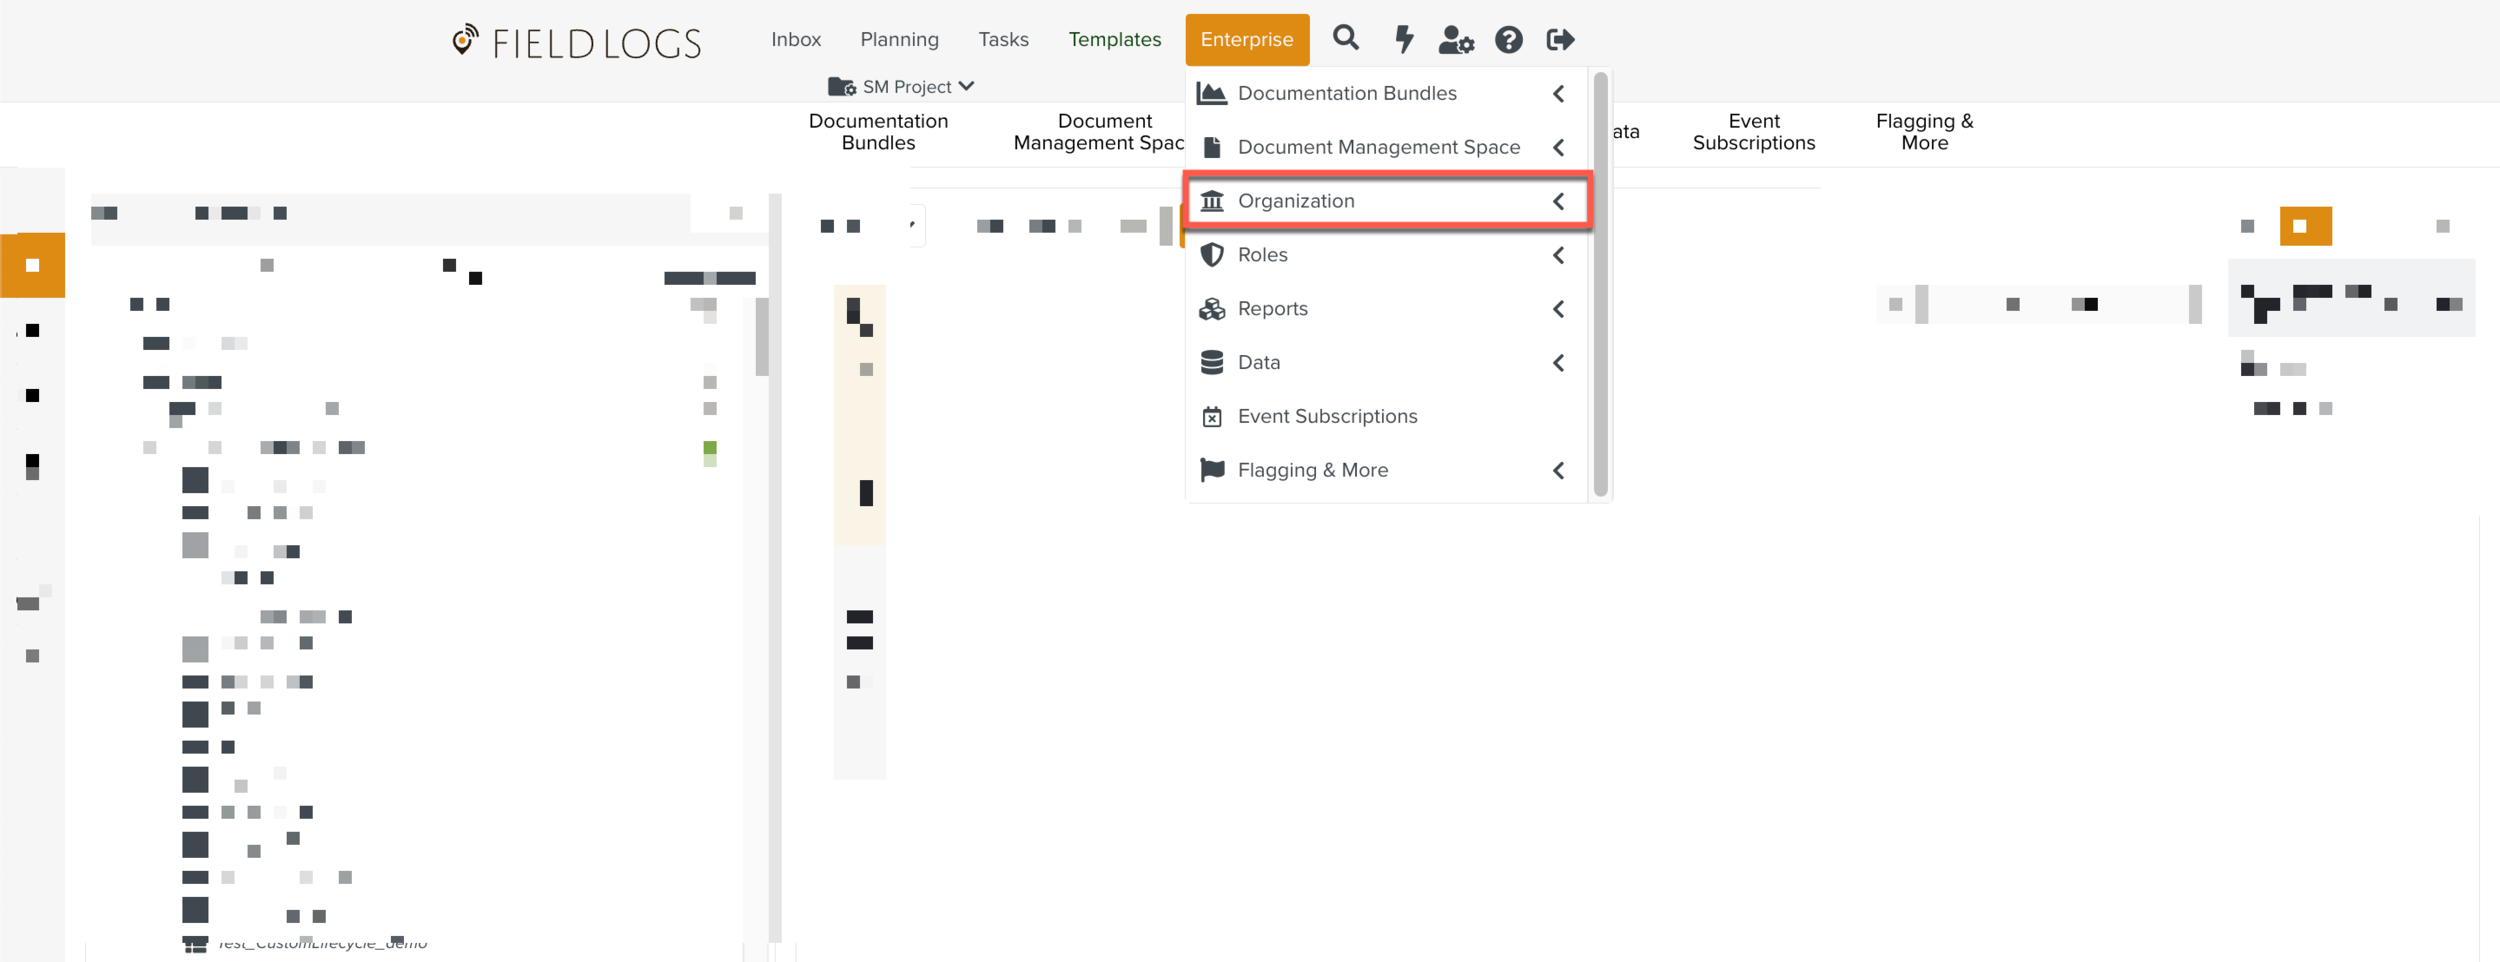Go to the Inbox page

coord(795,40)
